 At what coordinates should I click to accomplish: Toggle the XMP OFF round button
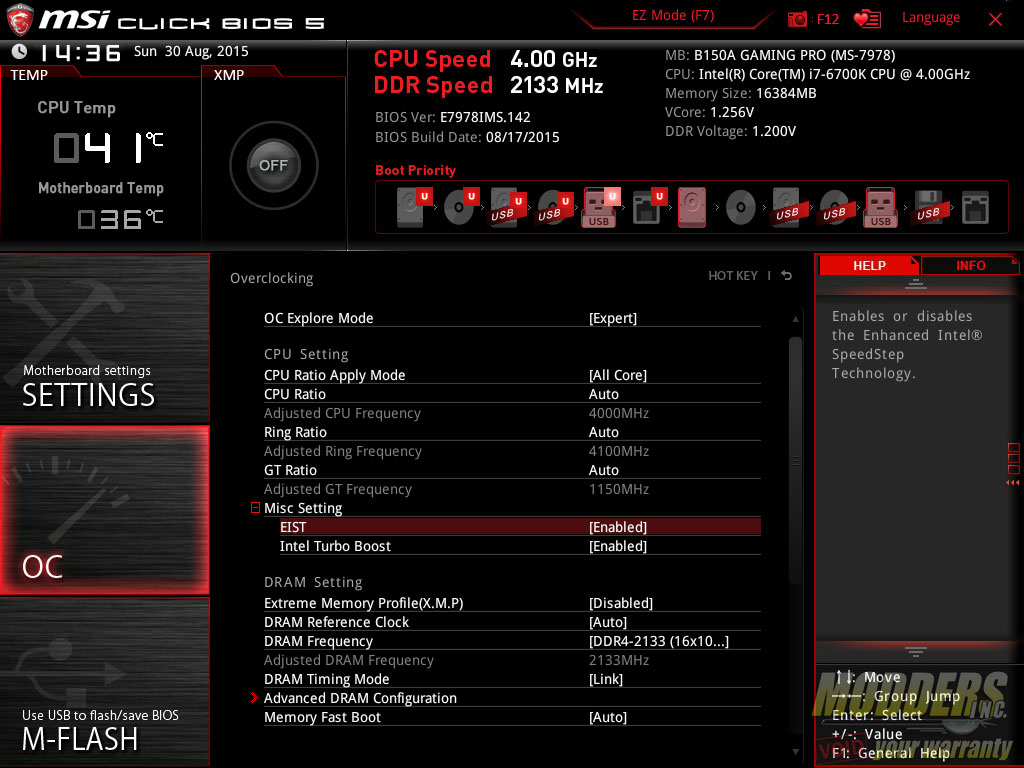tap(274, 165)
